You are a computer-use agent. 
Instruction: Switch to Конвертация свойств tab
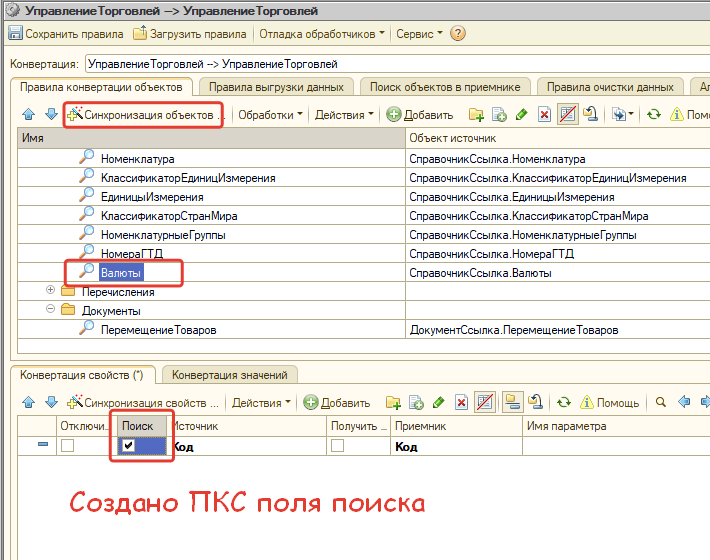(82, 375)
